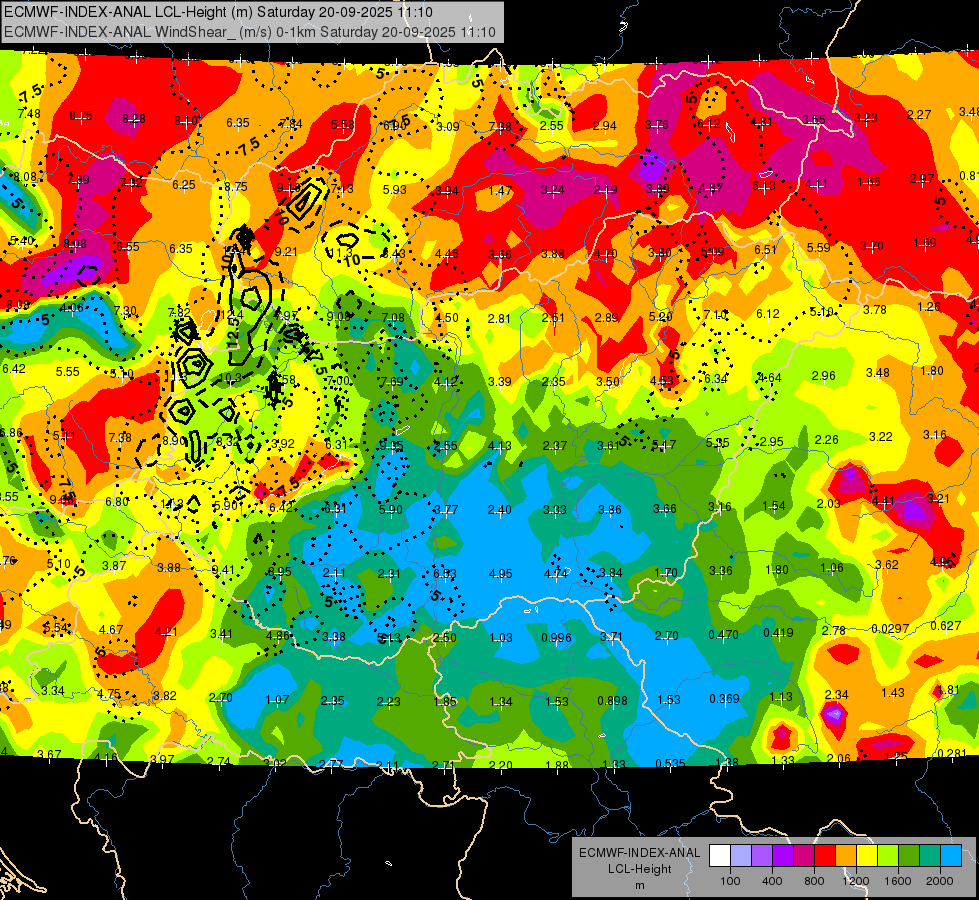979x900 pixels.
Task: Click the grid value '1.47'
Action: click(500, 190)
